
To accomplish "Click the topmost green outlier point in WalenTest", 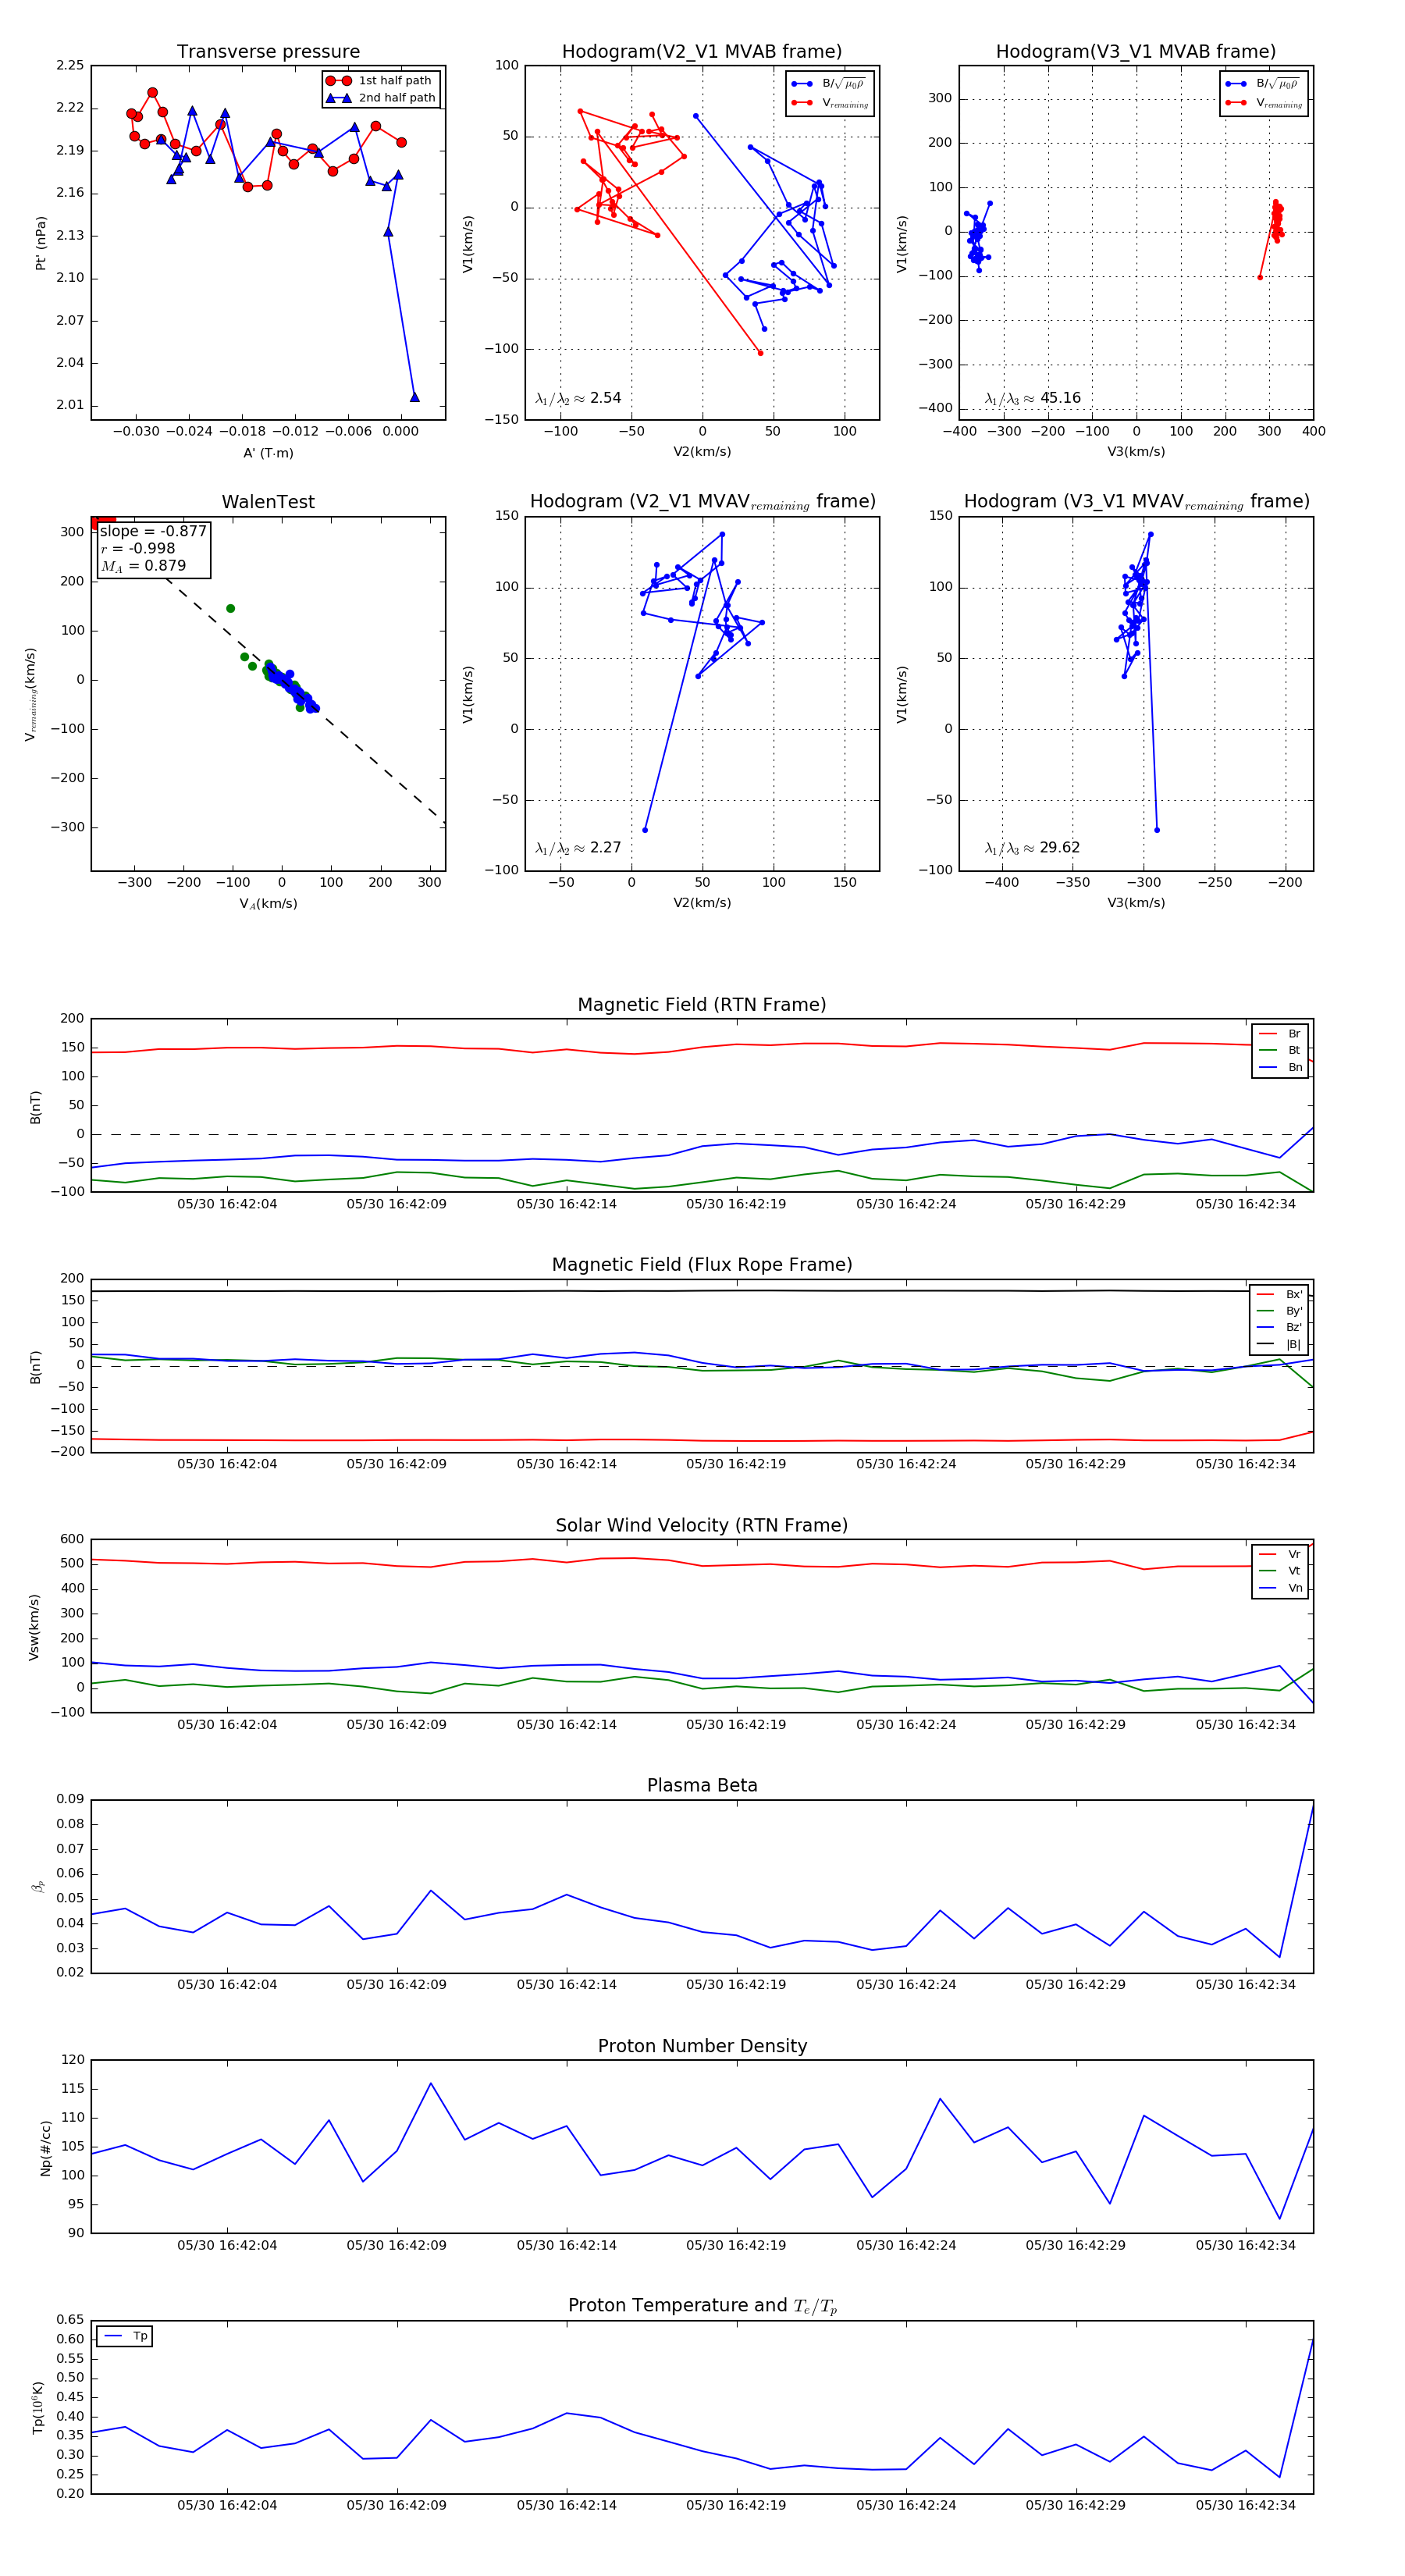I will 230,608.
